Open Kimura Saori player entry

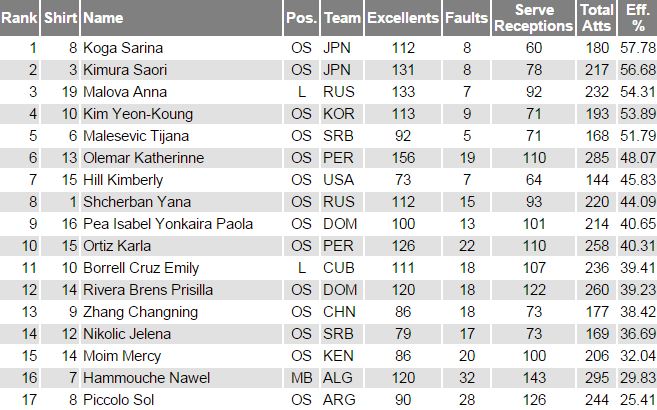125,70
